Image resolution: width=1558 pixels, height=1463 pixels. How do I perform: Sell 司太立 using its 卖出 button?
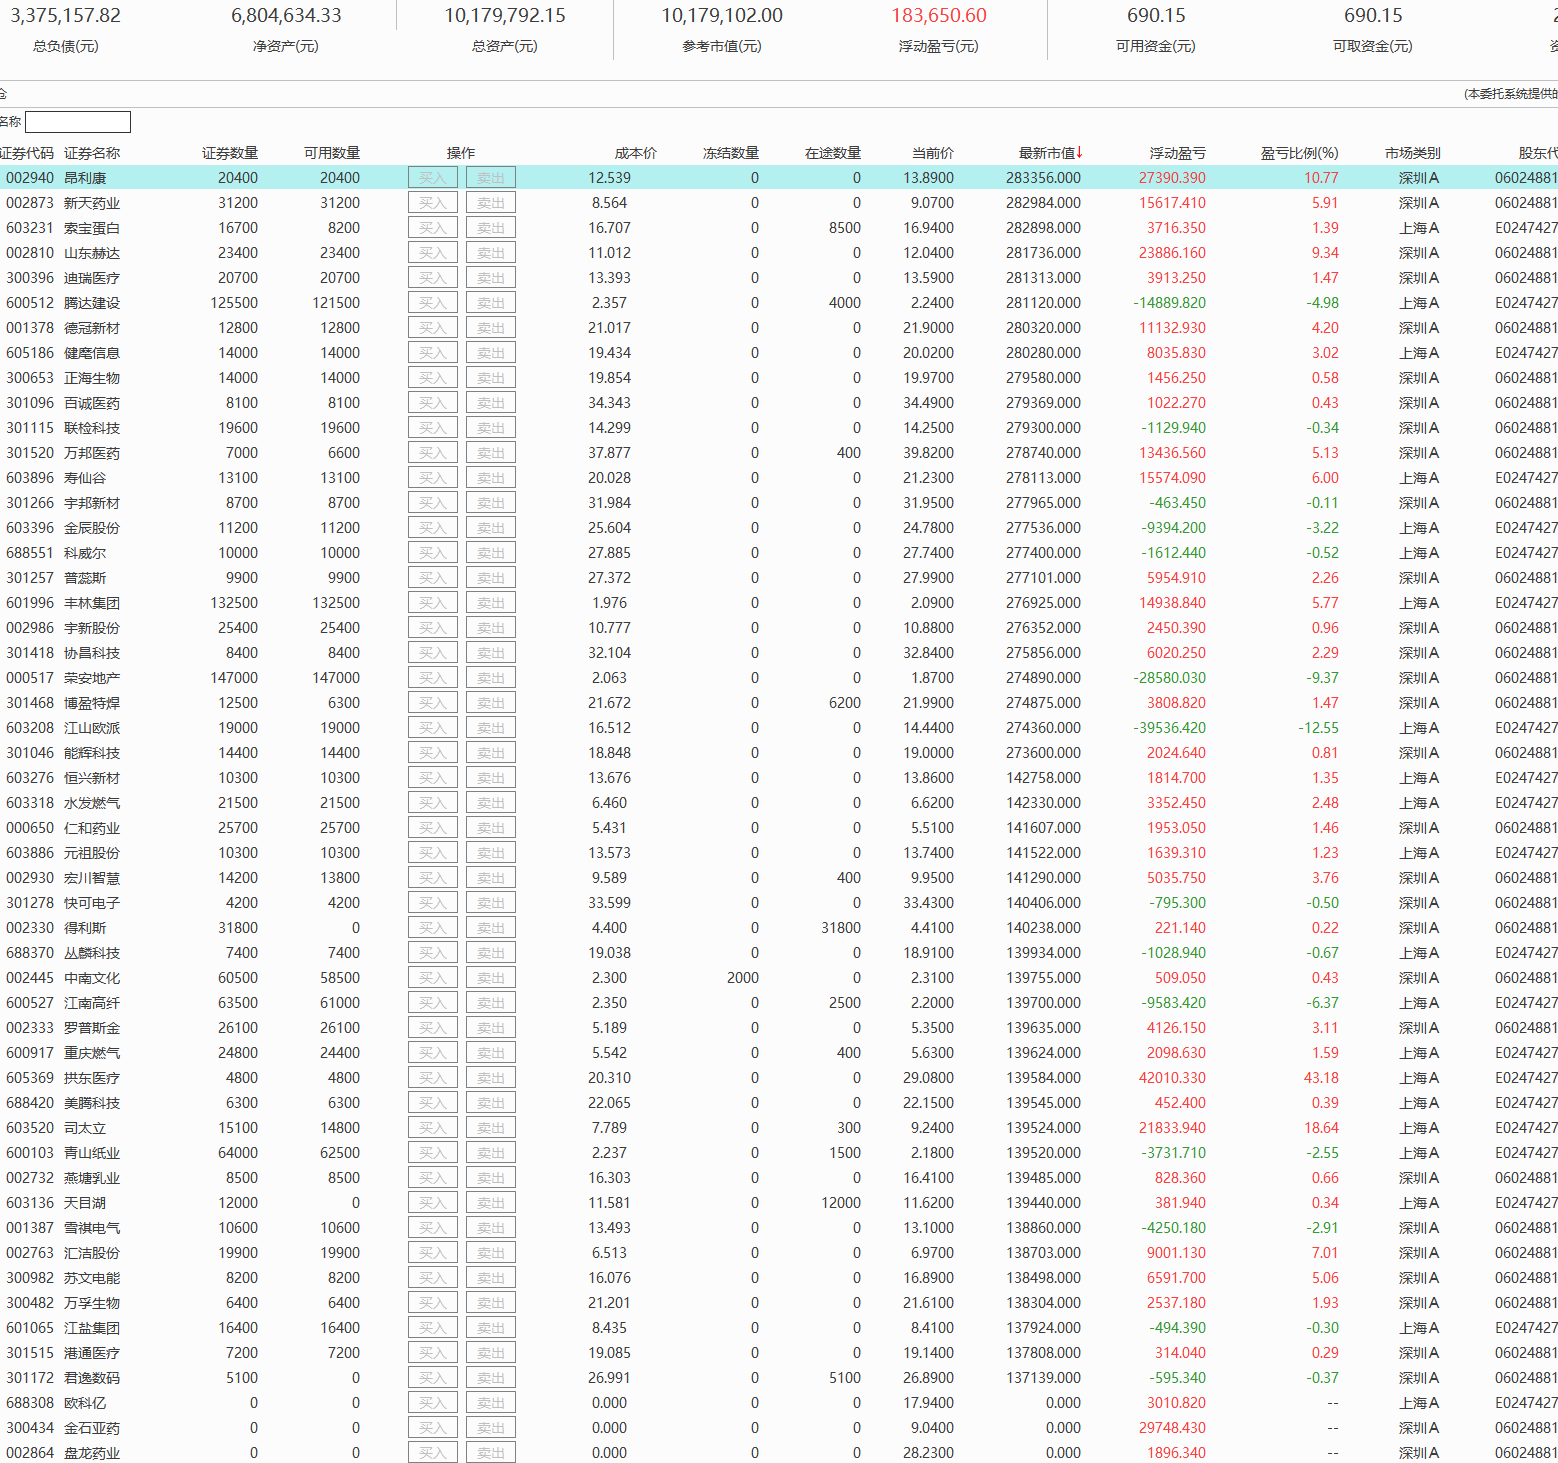pos(491,1128)
